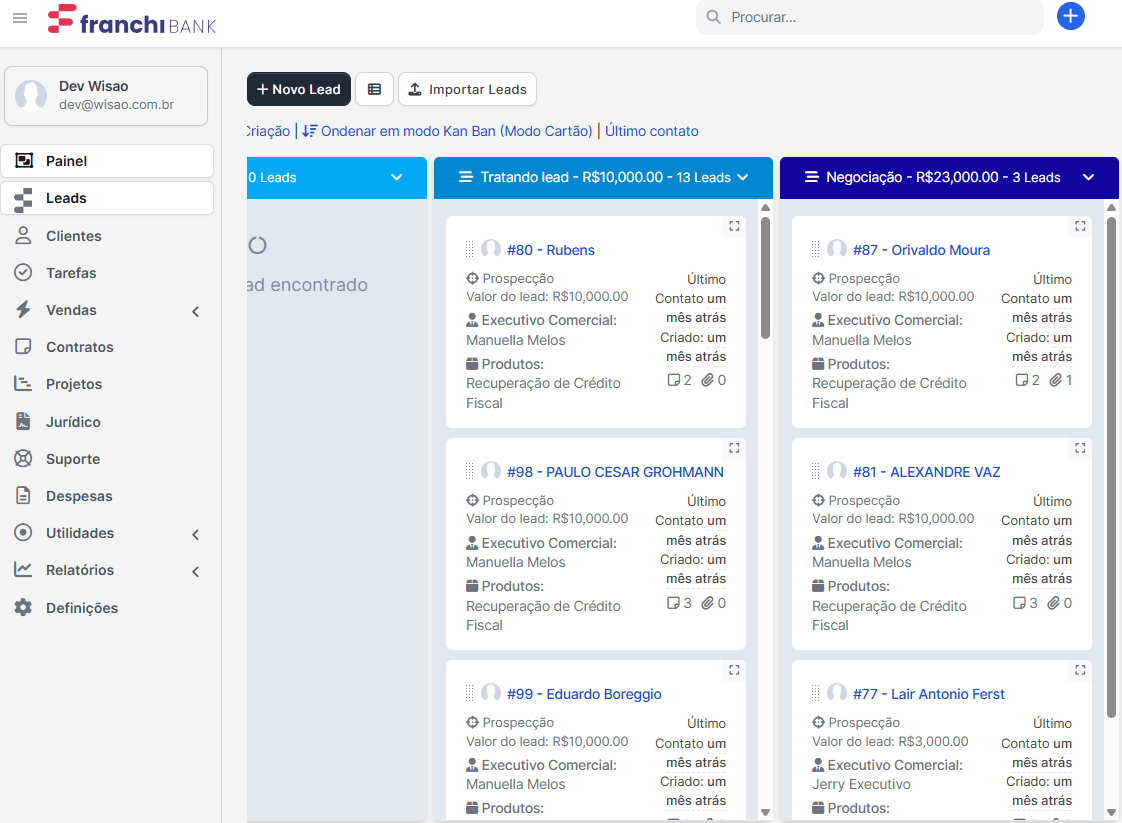Expand card #81 - ALEXANDRE VAZ icon

click(x=1080, y=448)
